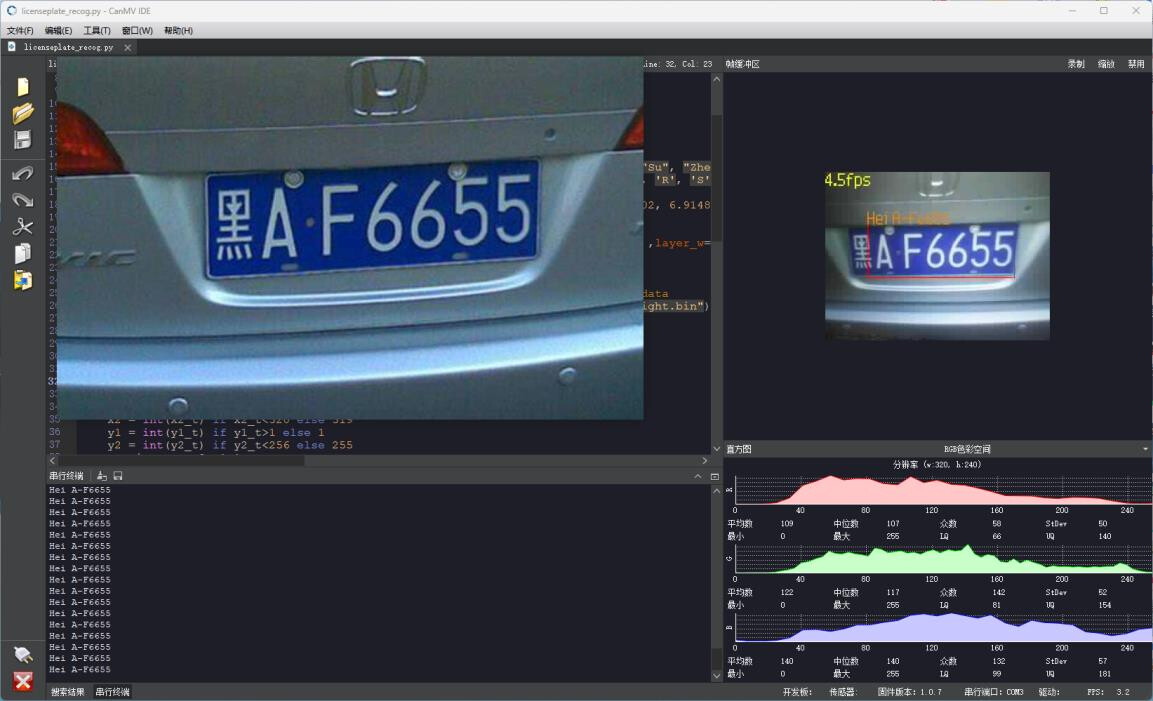Click the 帧缓冲区 panel title
The height and width of the screenshot is (701, 1153).
743,64
